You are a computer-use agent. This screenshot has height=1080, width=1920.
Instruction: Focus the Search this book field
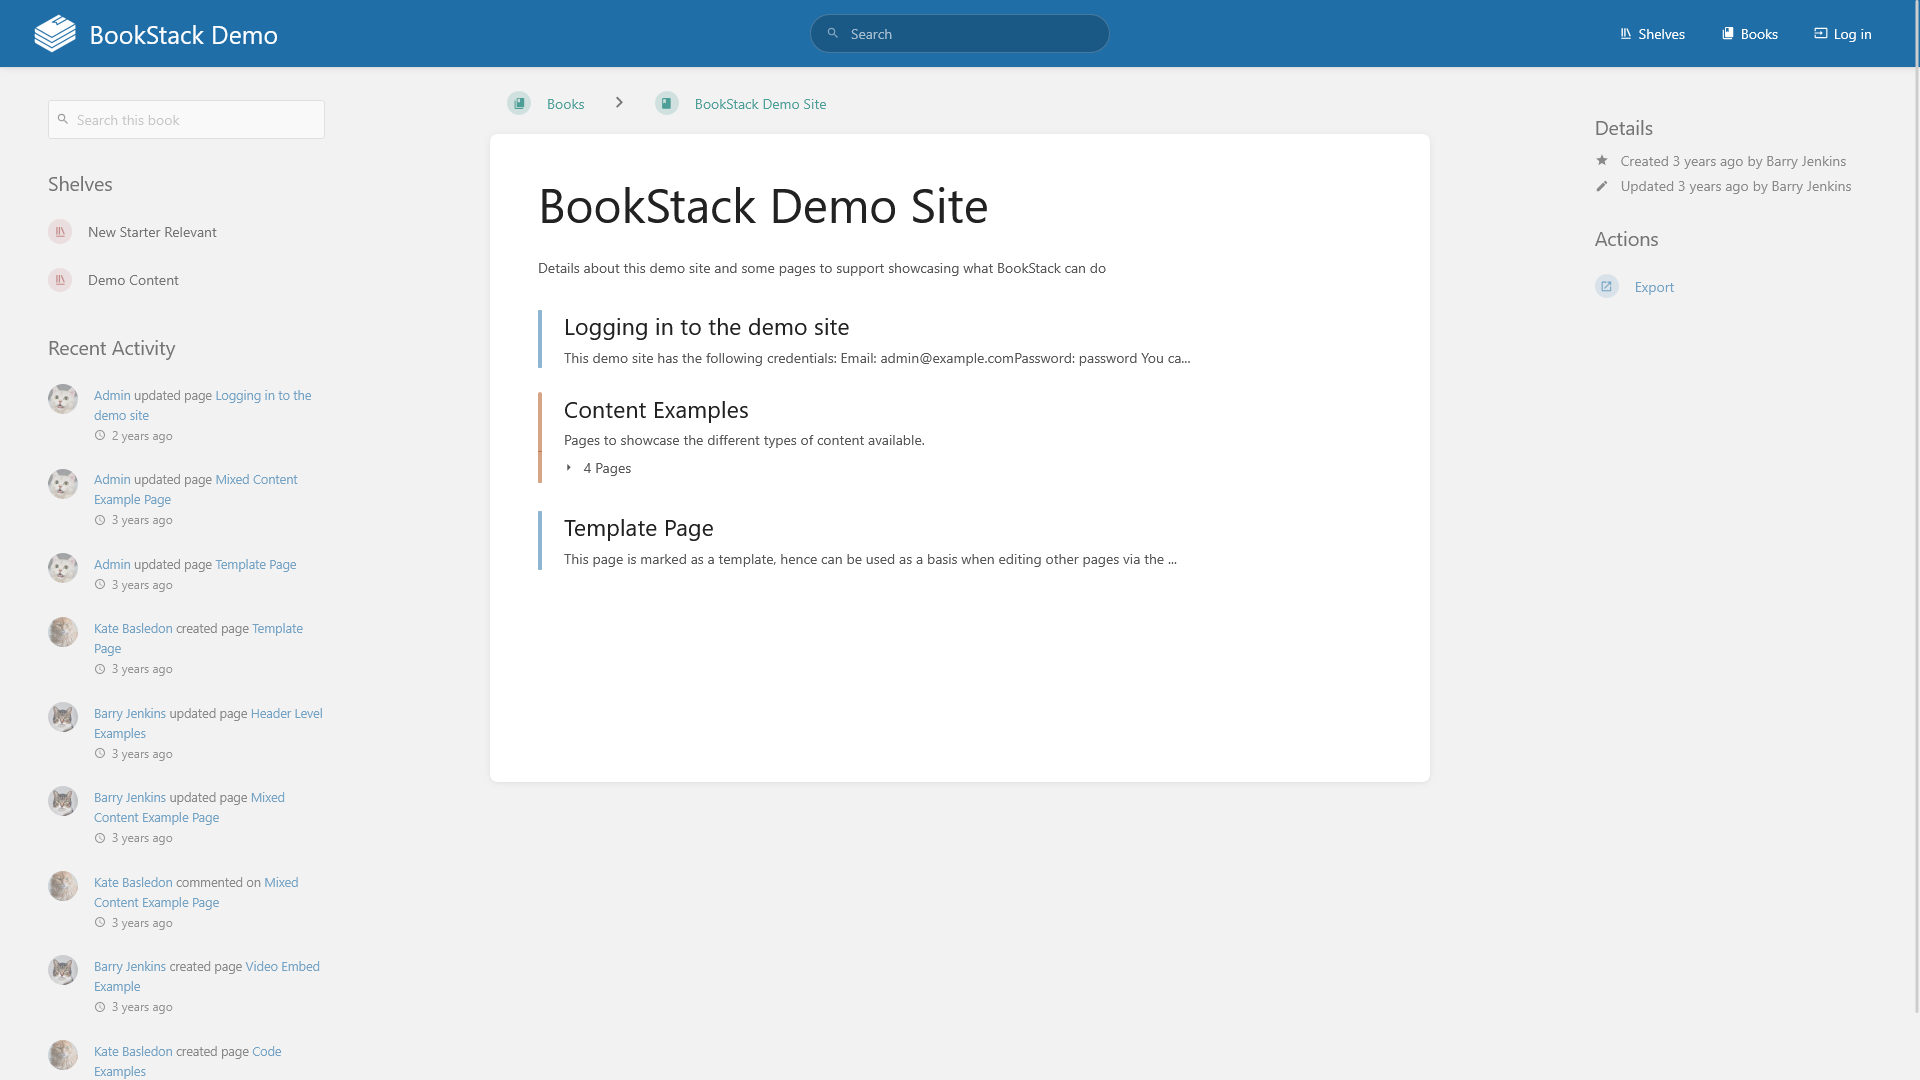[x=186, y=120]
